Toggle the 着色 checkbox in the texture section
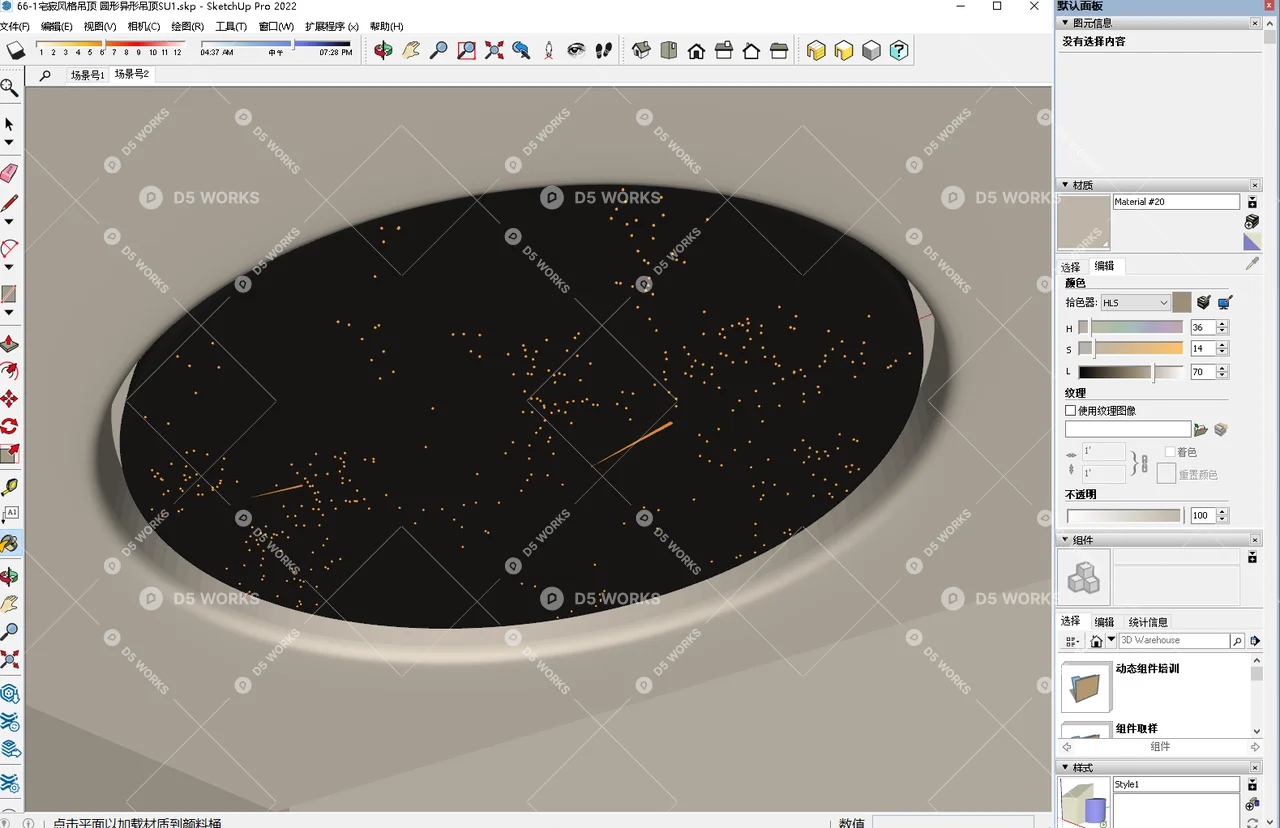The image size is (1280, 828). [1171, 452]
